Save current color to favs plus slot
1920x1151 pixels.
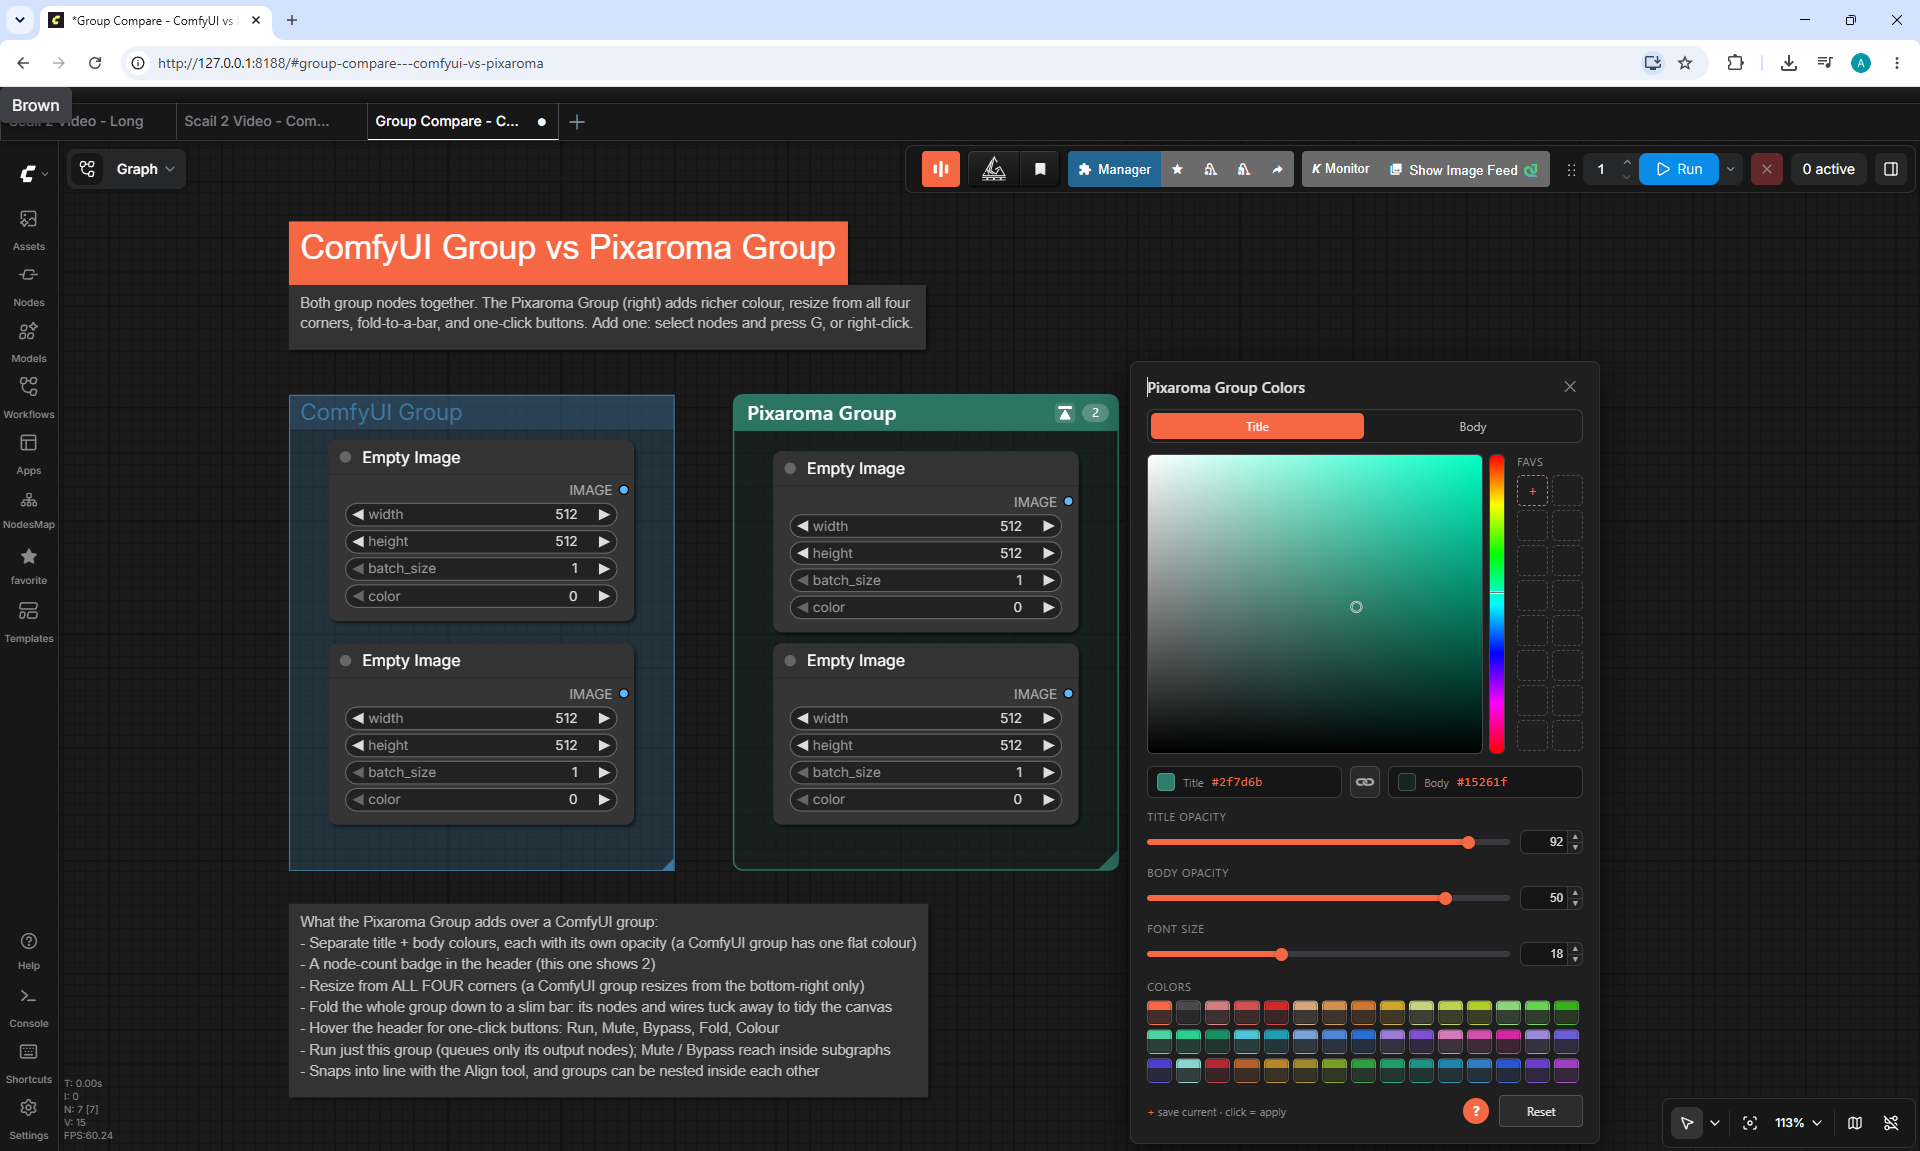pyautogui.click(x=1532, y=491)
